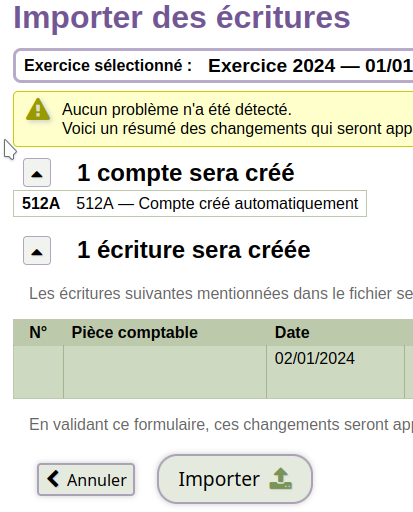
Task: Click the Annuler button
Action: 86,480
